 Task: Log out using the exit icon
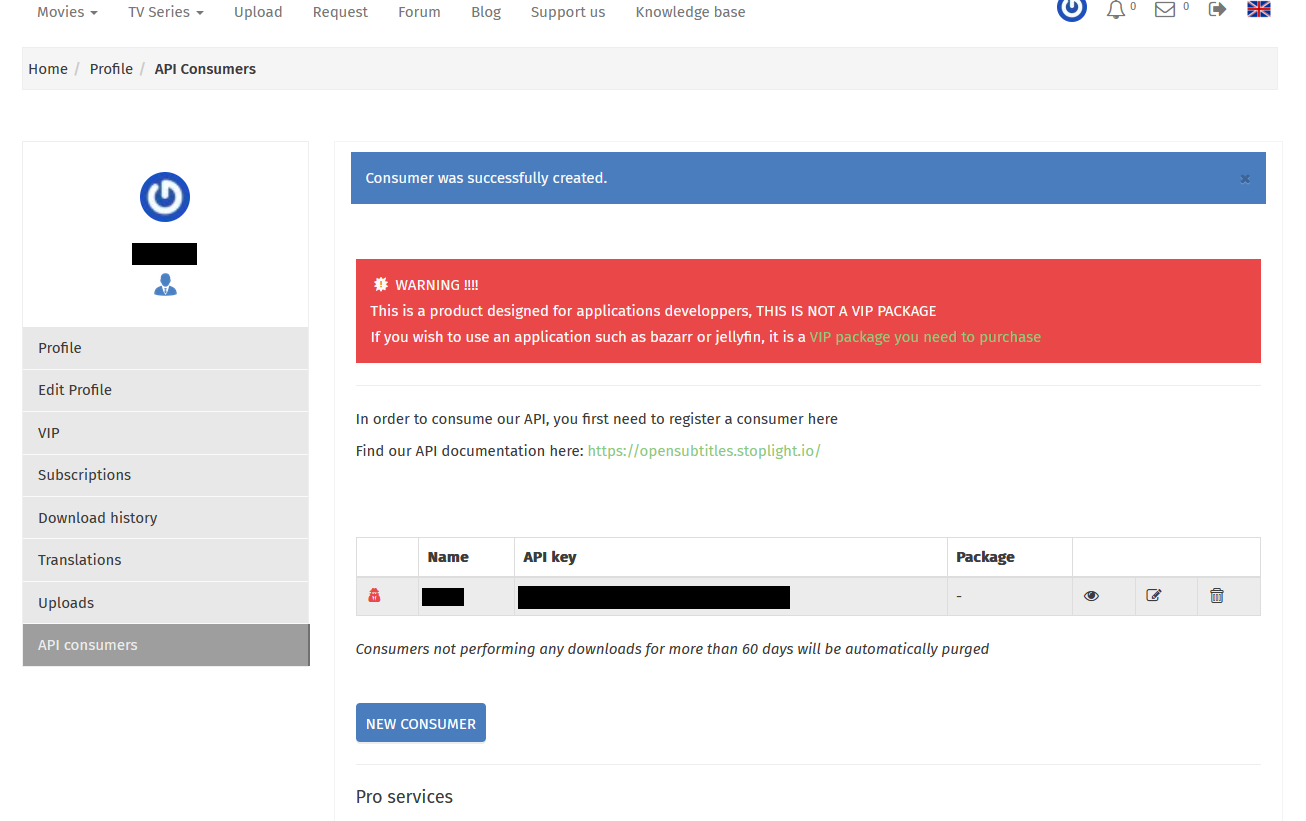1216,9
